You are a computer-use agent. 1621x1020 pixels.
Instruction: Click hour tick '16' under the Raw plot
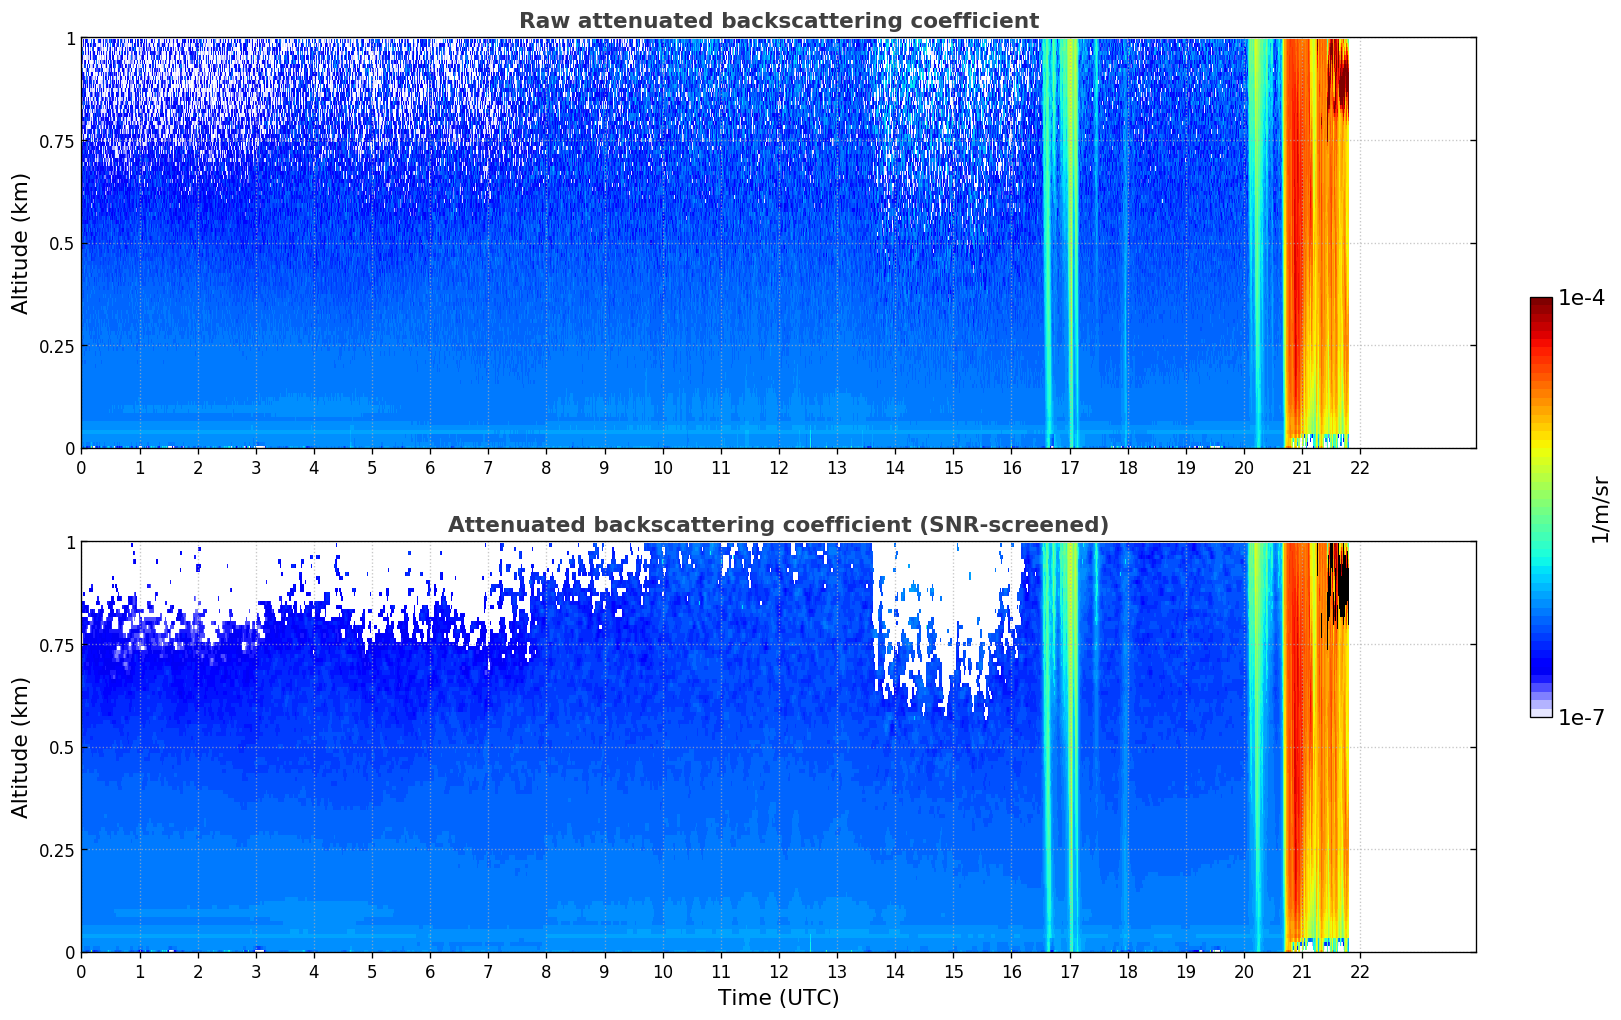[1011, 467]
